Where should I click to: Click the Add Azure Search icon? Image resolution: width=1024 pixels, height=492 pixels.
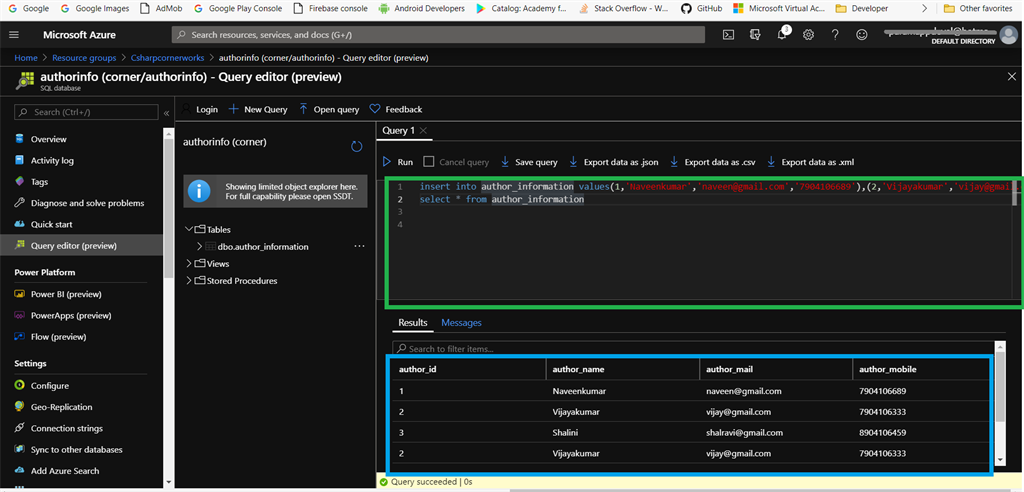coord(20,471)
